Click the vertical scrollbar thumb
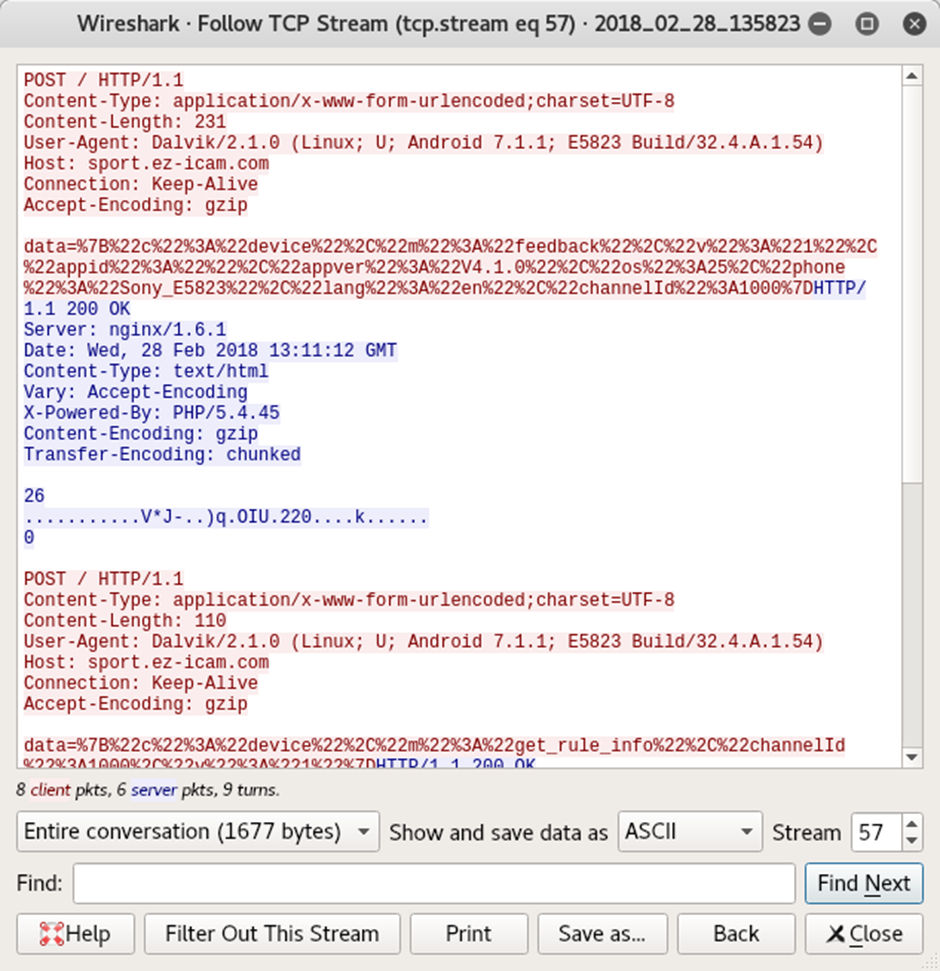This screenshot has height=971, width=940. point(912,284)
